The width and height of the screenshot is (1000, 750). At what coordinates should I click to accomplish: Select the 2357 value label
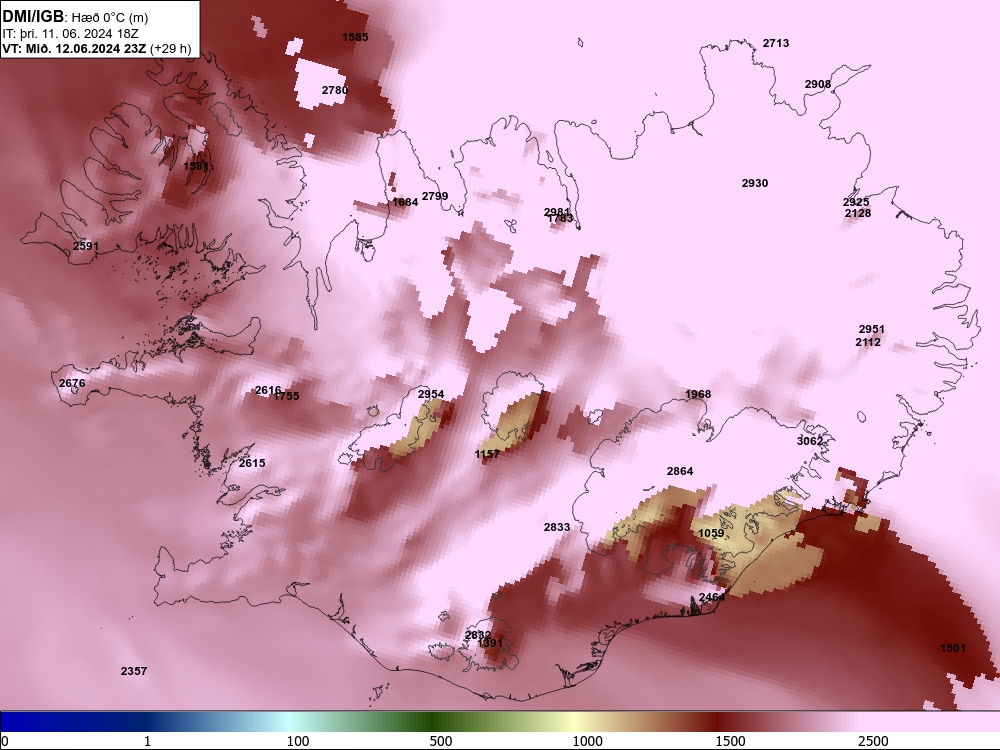[x=134, y=671]
